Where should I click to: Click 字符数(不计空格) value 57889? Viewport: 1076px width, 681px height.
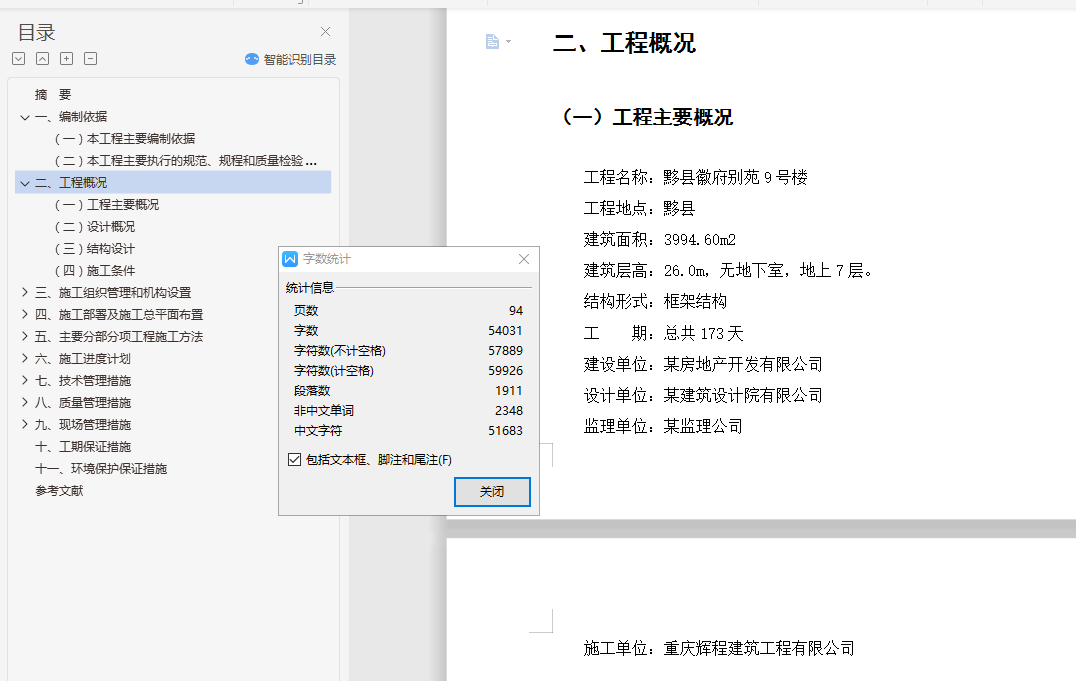(x=505, y=351)
